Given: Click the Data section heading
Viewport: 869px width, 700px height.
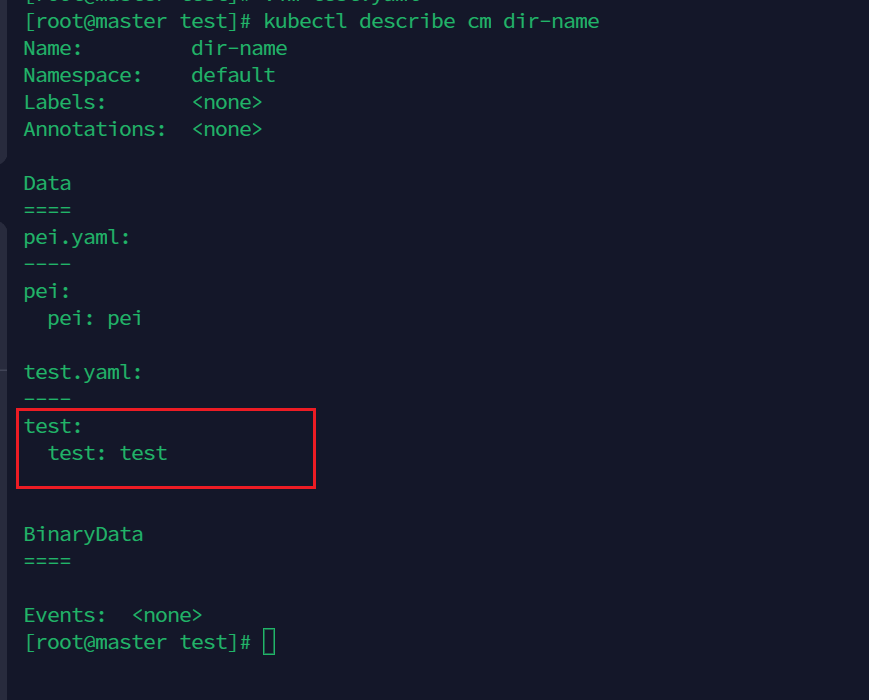Looking at the screenshot, I should coord(47,183).
